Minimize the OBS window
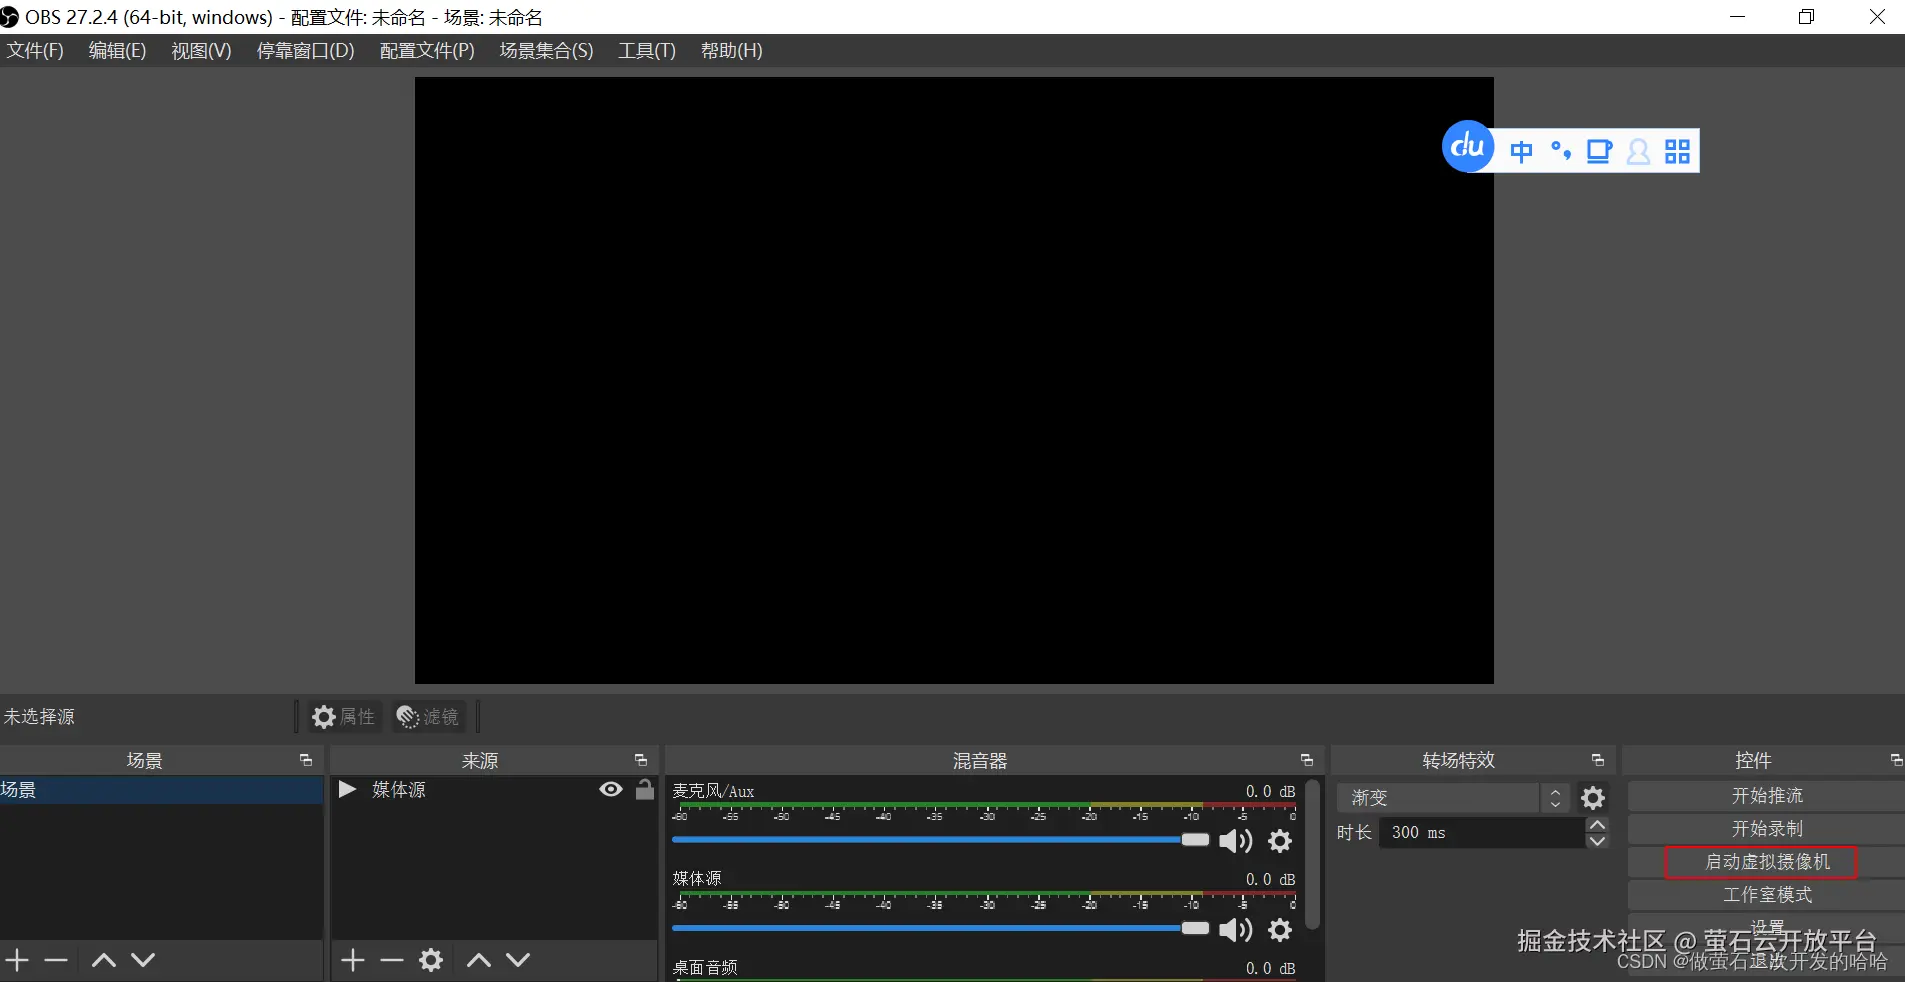Image resolution: width=1905 pixels, height=982 pixels. (x=1737, y=17)
